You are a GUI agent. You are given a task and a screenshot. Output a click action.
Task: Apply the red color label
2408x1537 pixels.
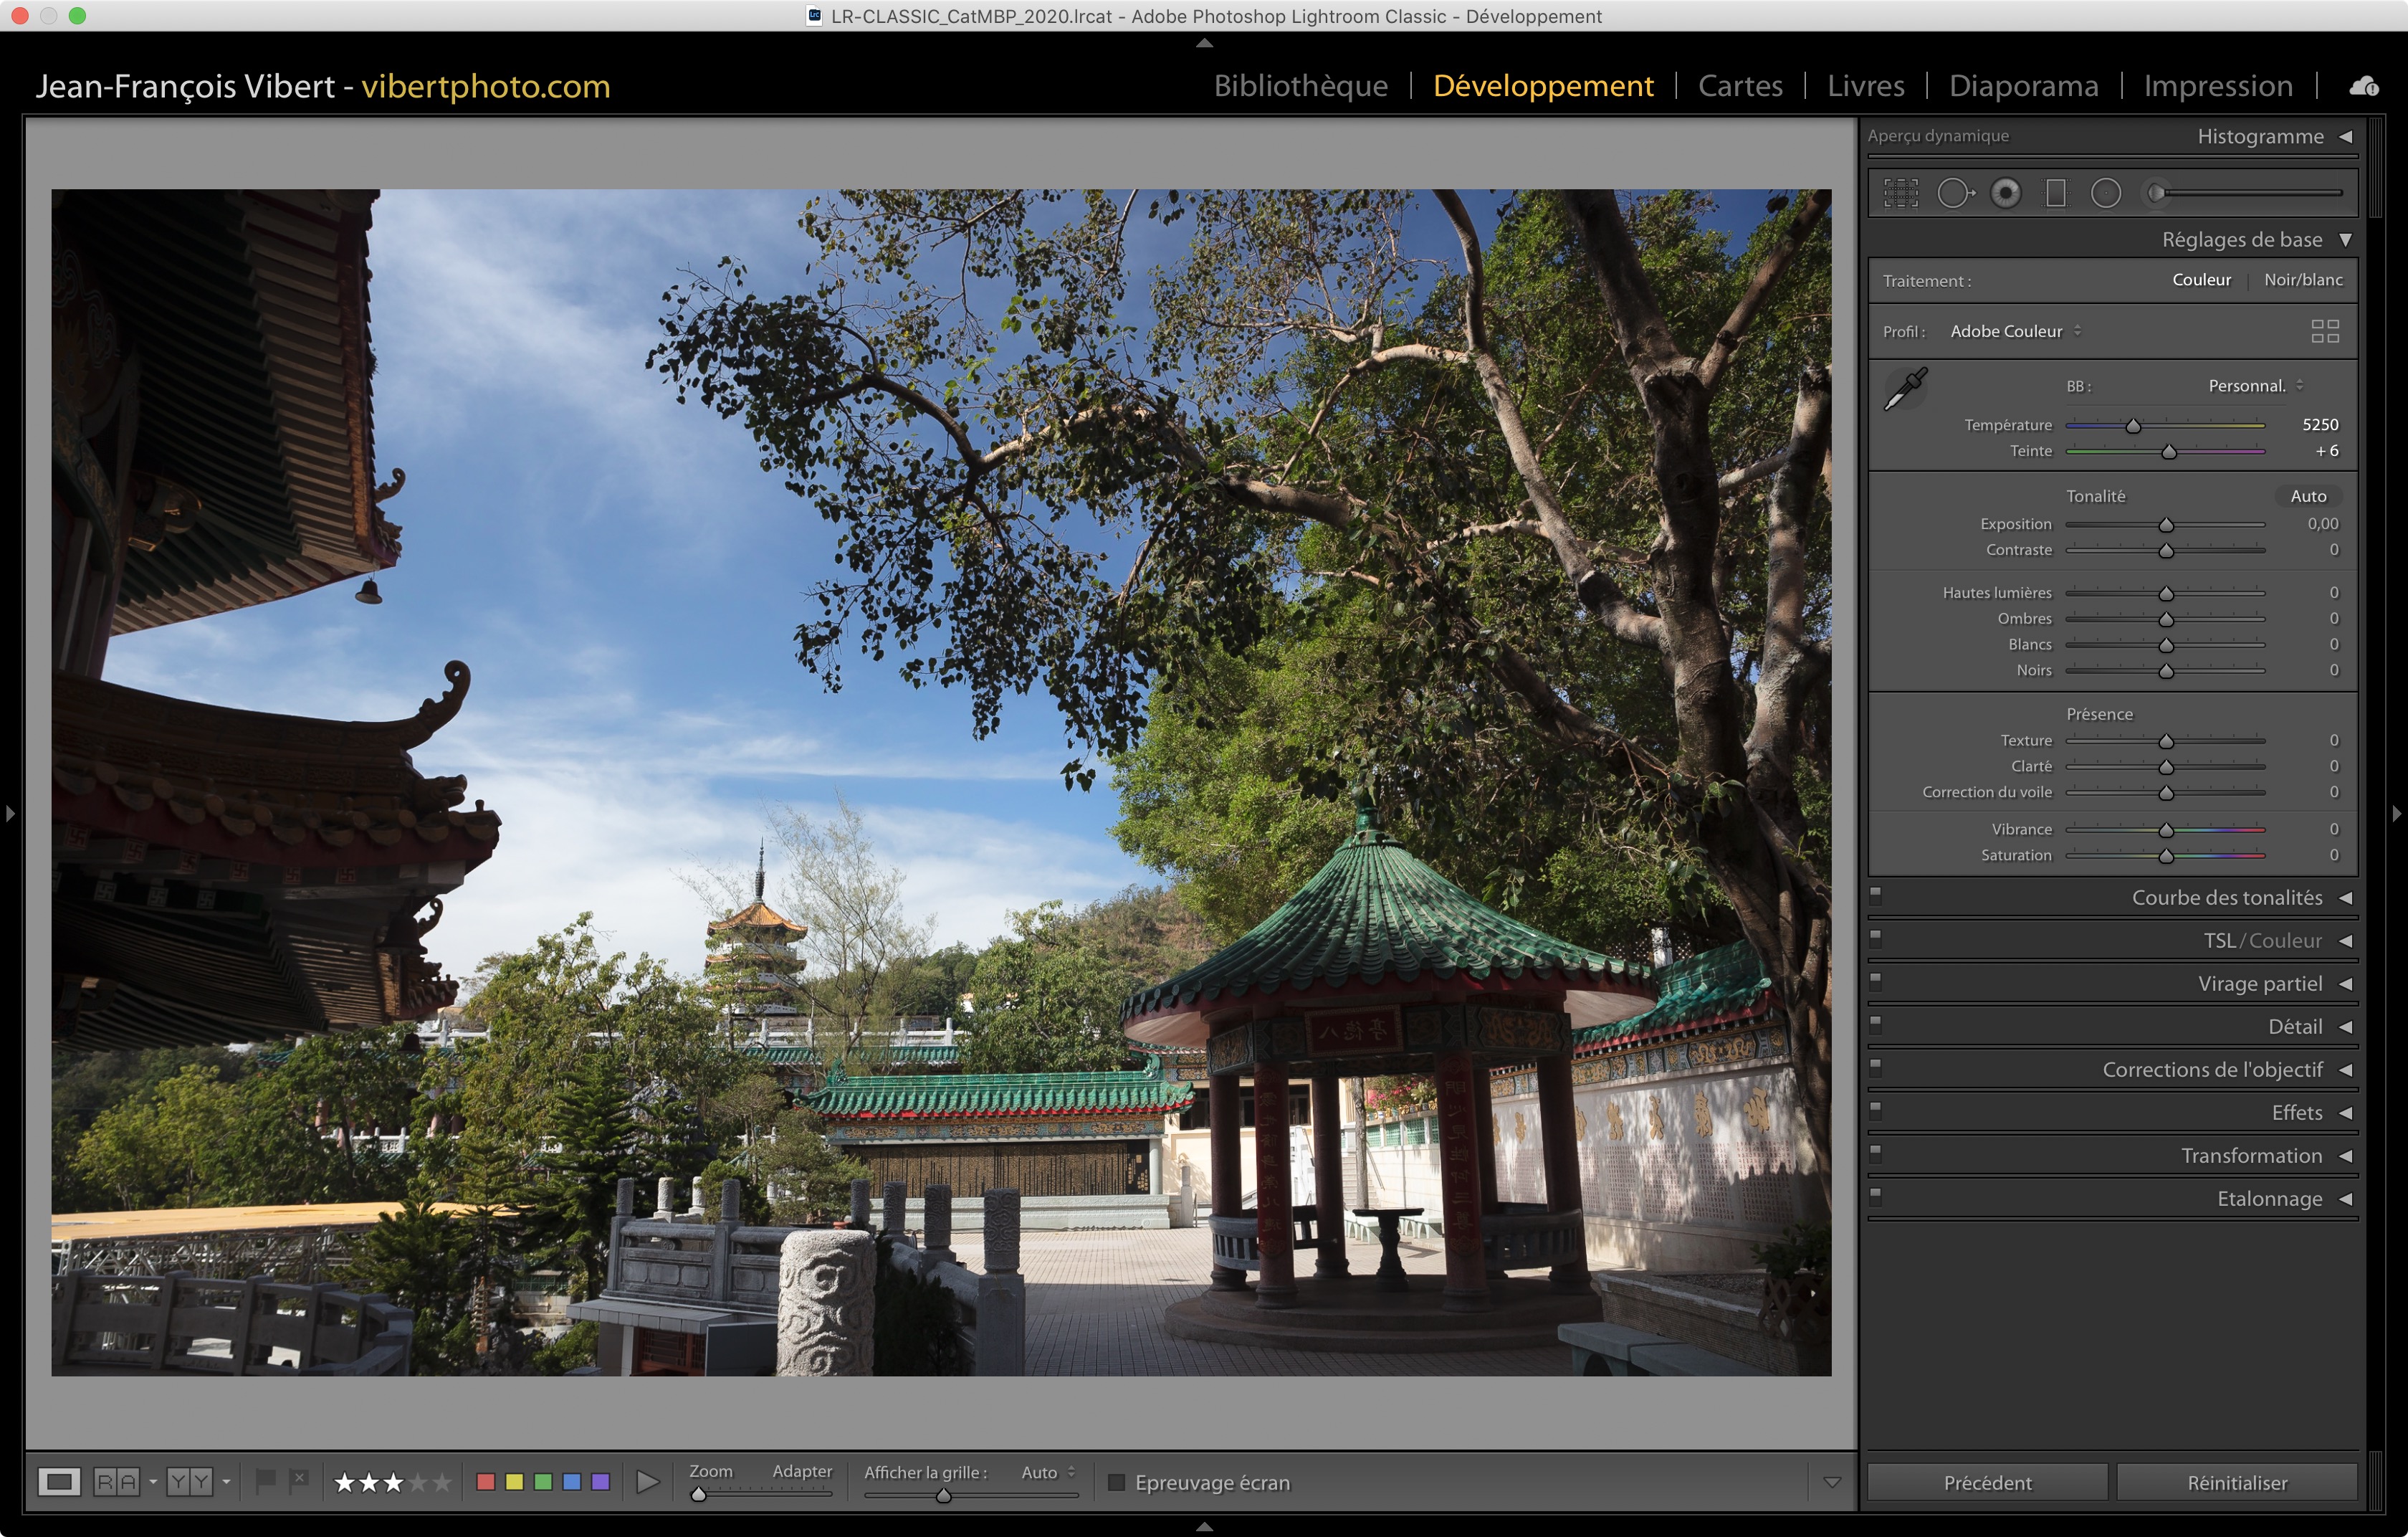coord(486,1481)
